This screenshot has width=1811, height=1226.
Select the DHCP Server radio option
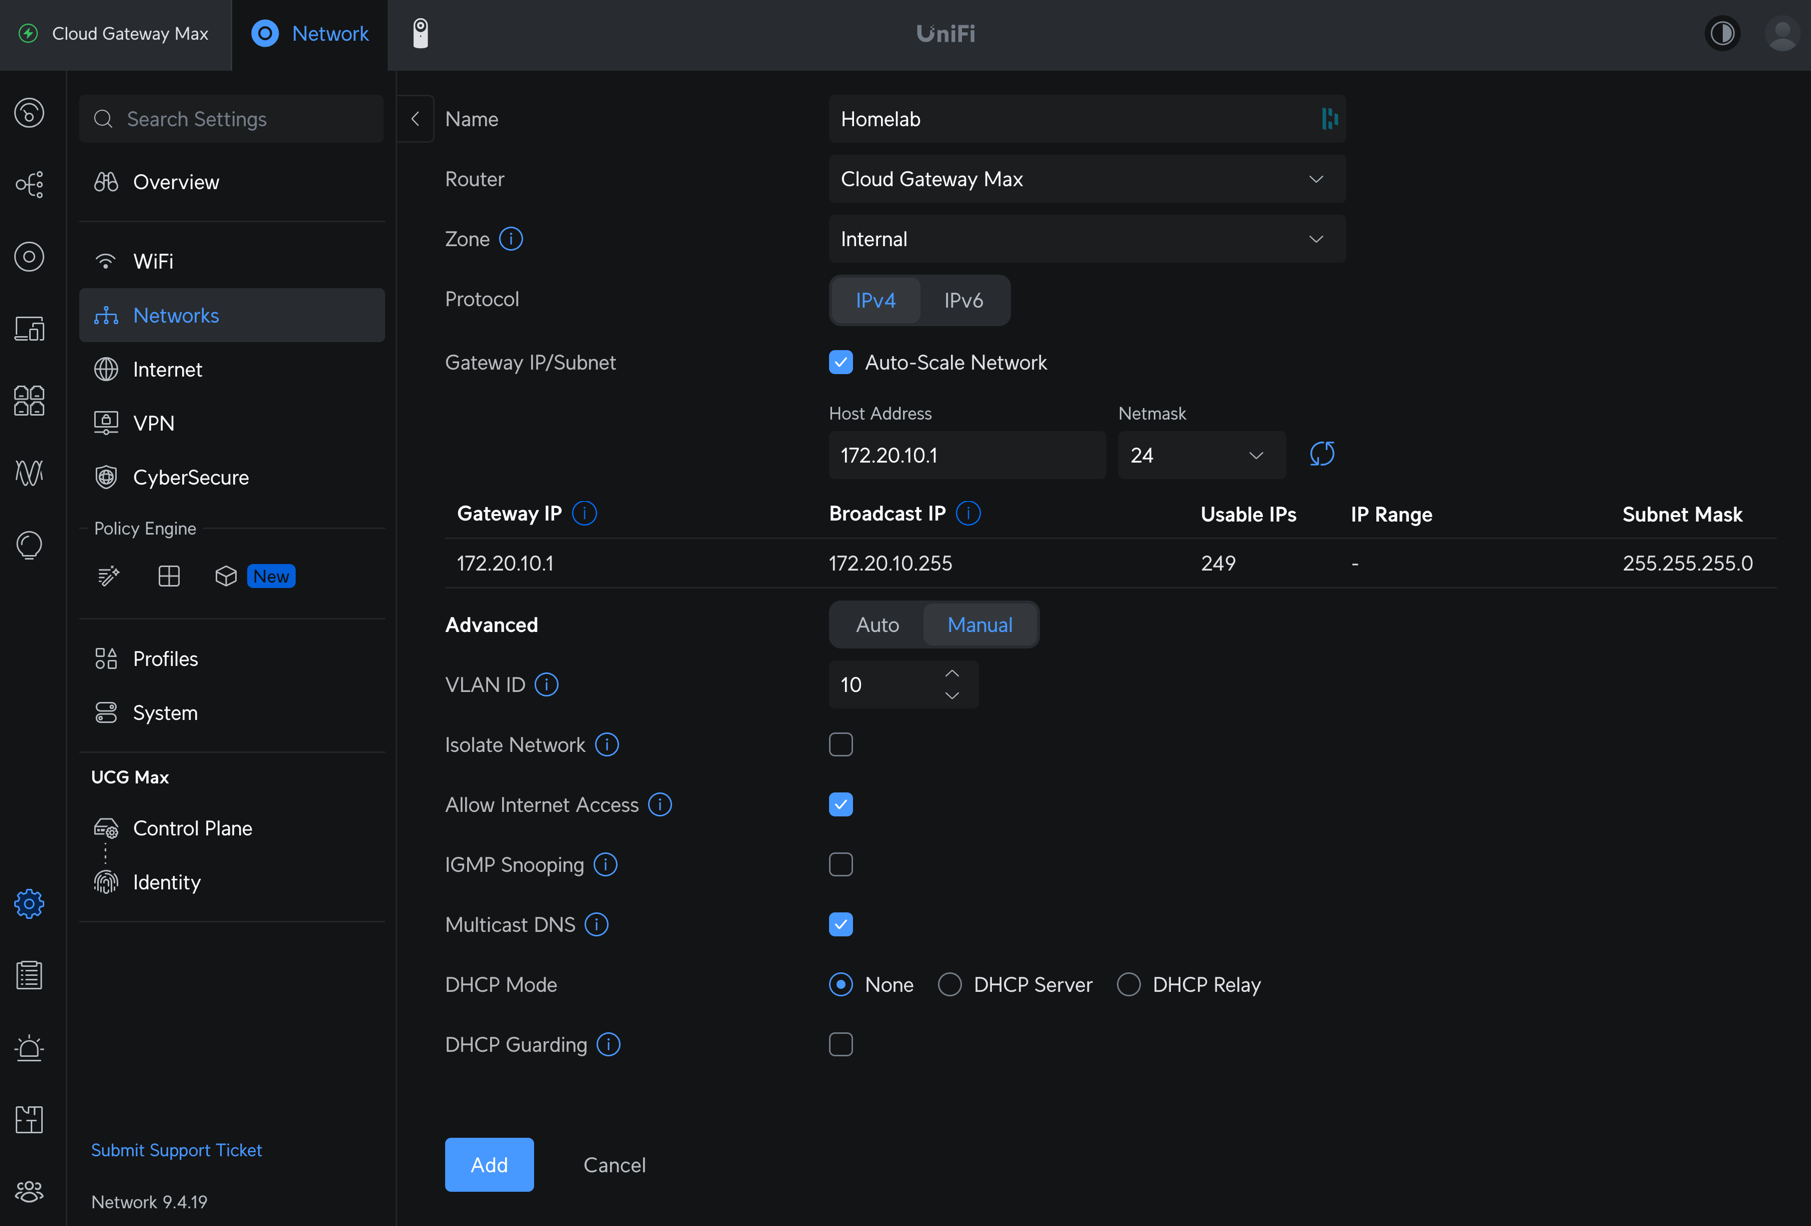coord(950,985)
